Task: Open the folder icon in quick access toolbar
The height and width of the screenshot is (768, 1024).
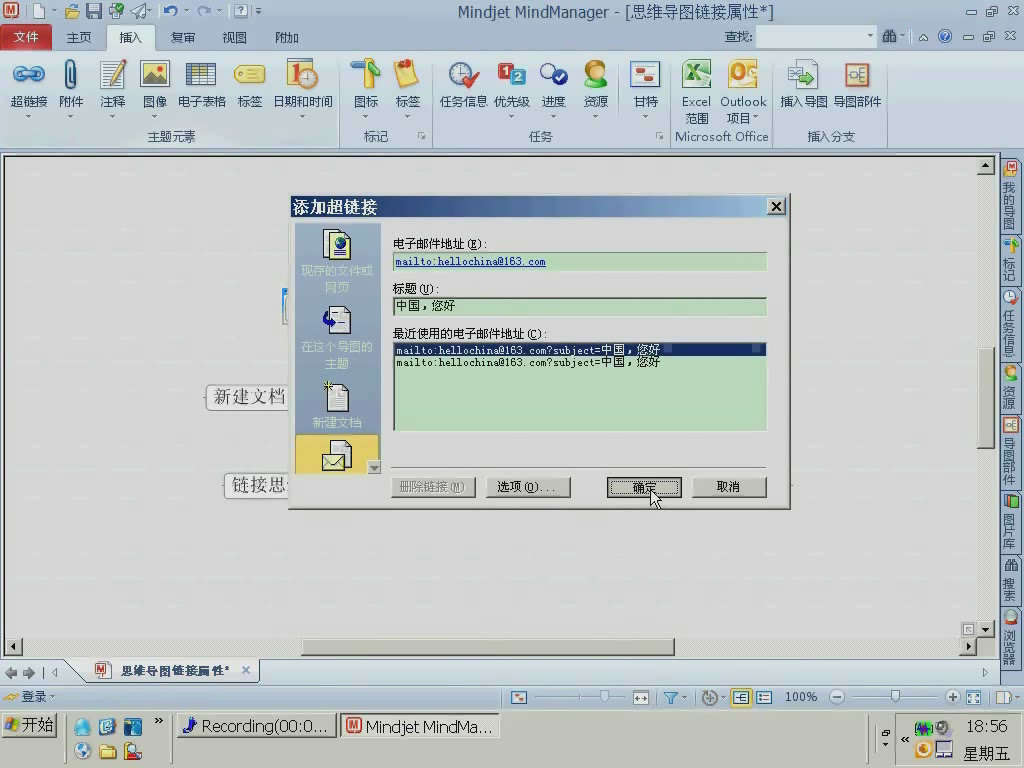Action: coord(72,10)
